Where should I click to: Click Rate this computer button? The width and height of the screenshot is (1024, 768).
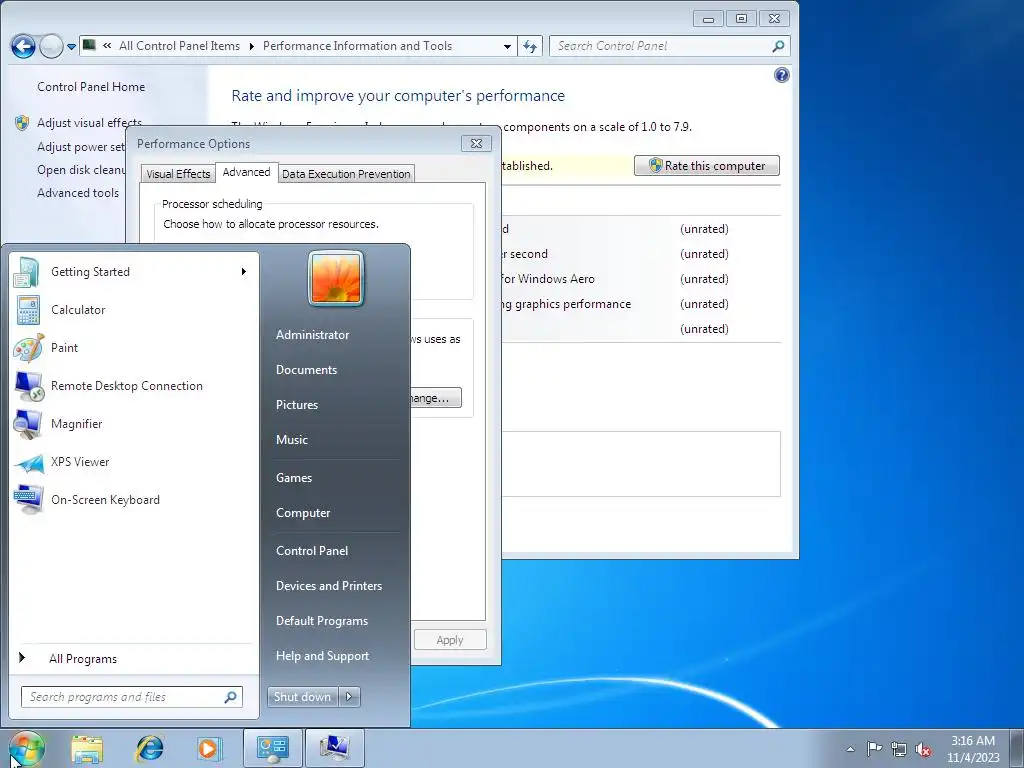pos(707,166)
